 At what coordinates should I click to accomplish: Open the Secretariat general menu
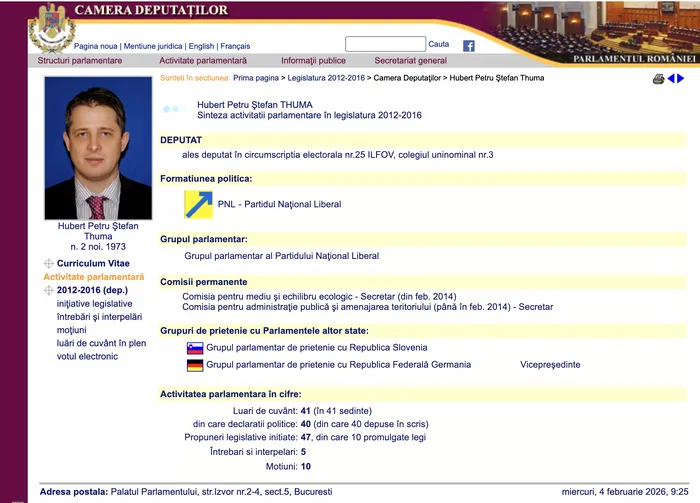[410, 61]
